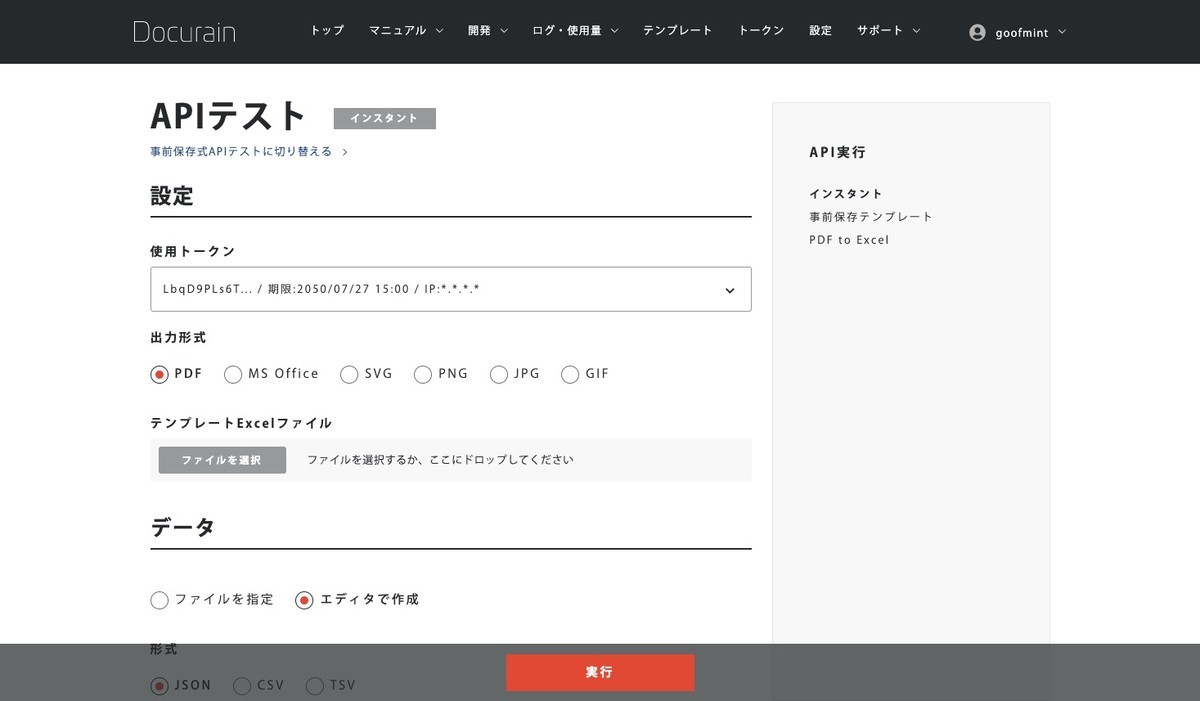Open PDF to Excel sidebar link
The width and height of the screenshot is (1200, 701).
point(849,240)
